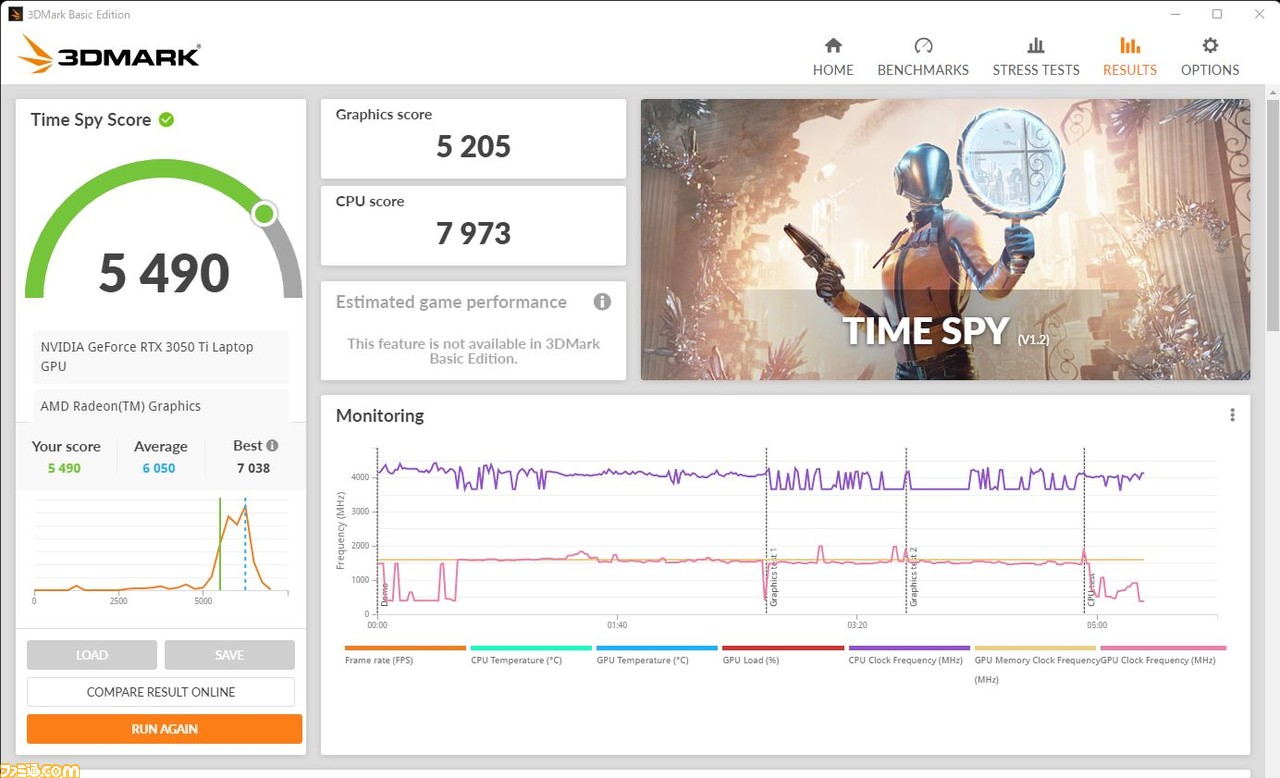Viewport: 1280px width, 778px height.
Task: Select the BENCHMARKS tab label
Action: [x=923, y=70]
